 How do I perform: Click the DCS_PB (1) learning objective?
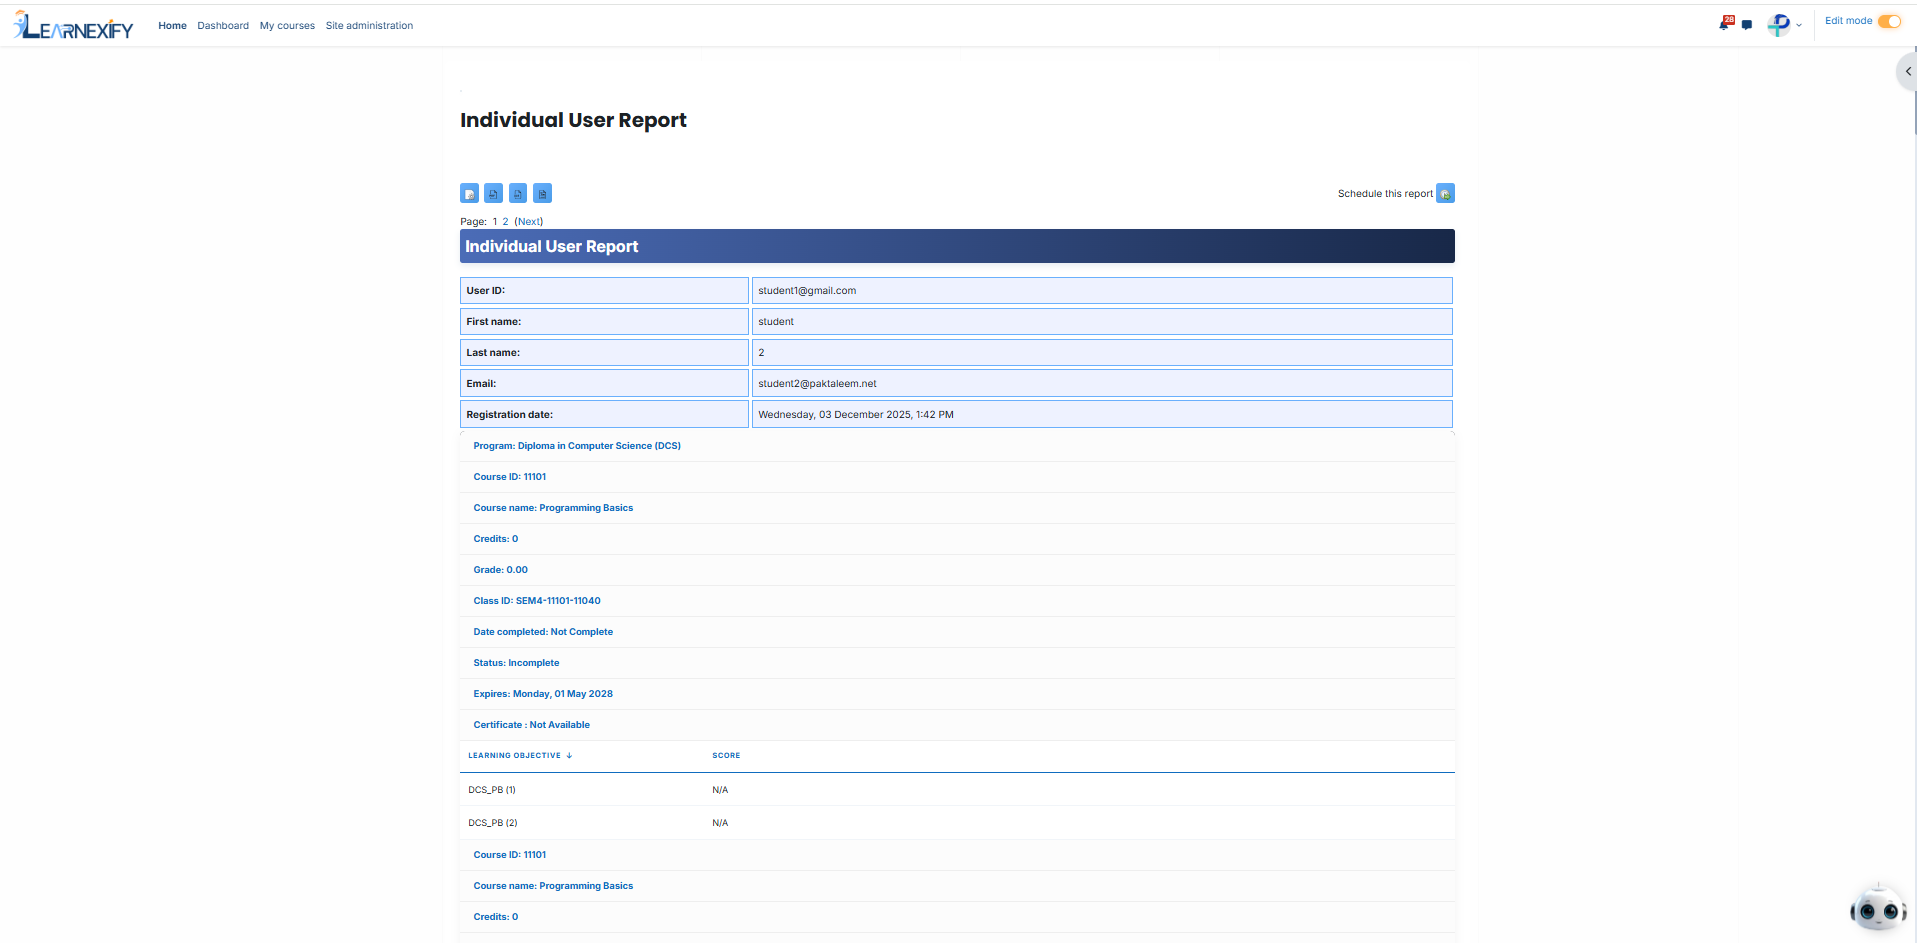(x=492, y=790)
